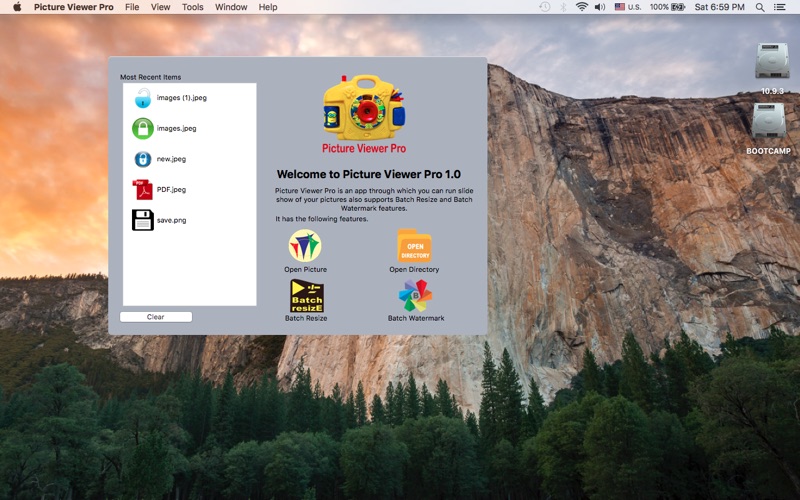Open the Apple menu
The width and height of the screenshot is (800, 500).
17,7
